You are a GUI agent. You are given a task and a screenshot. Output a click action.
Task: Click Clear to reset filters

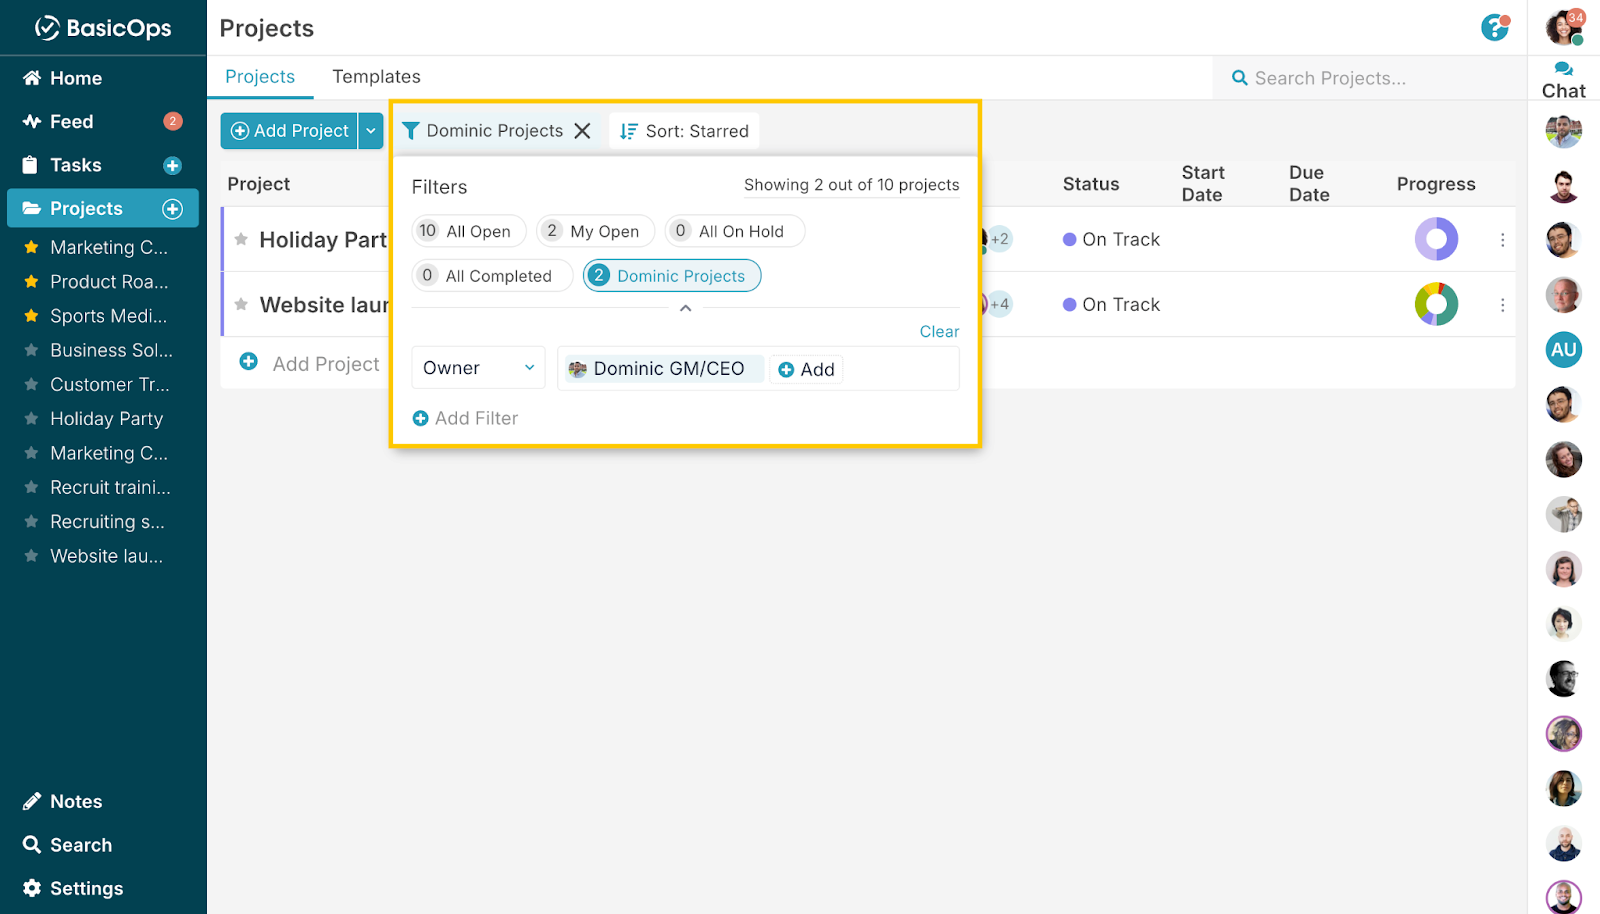[x=938, y=331]
